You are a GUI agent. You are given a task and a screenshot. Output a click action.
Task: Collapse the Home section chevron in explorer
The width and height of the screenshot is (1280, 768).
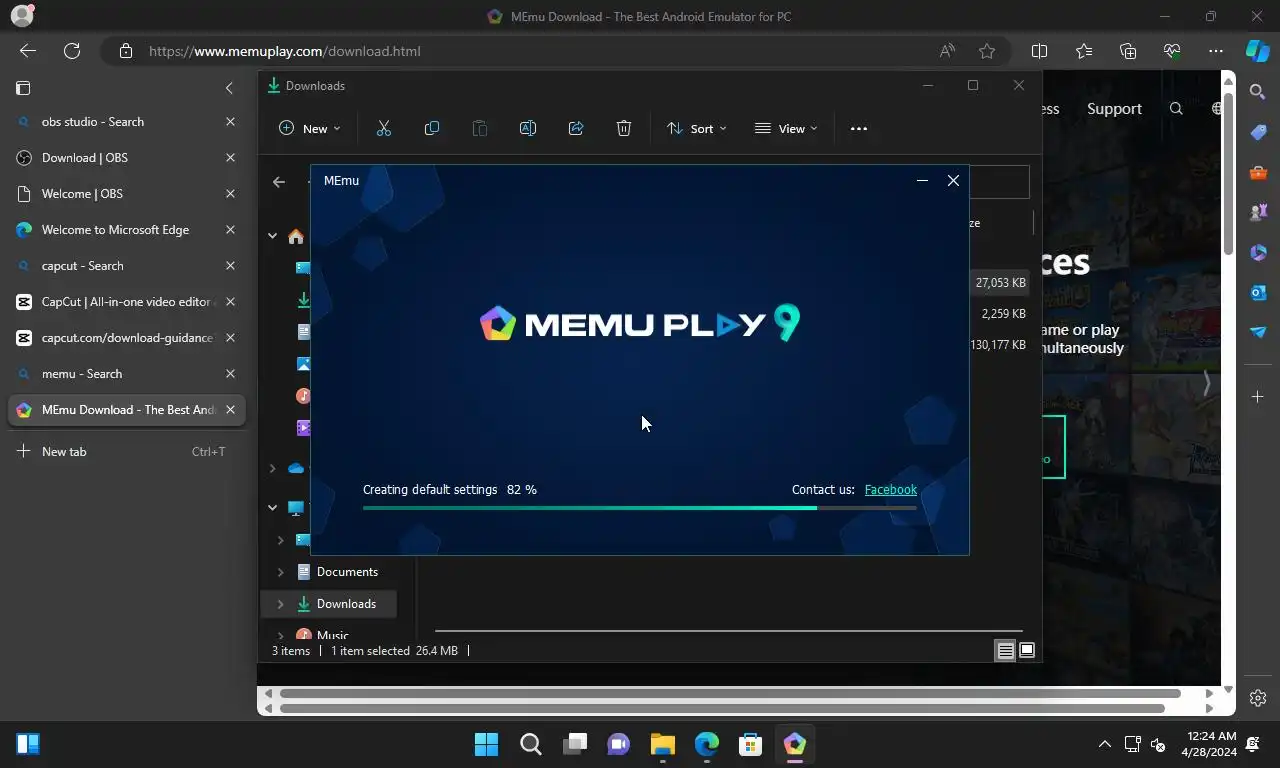coord(272,236)
